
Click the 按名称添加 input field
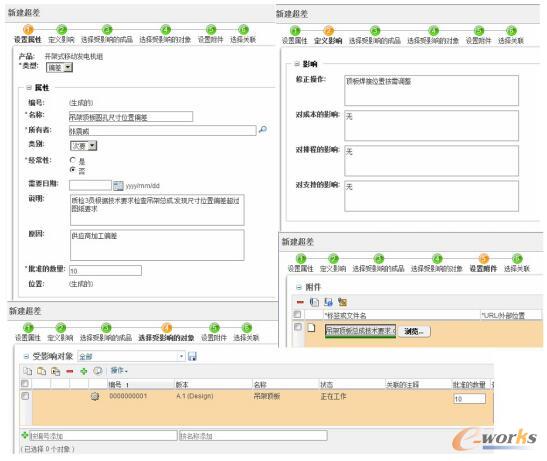click(253, 436)
